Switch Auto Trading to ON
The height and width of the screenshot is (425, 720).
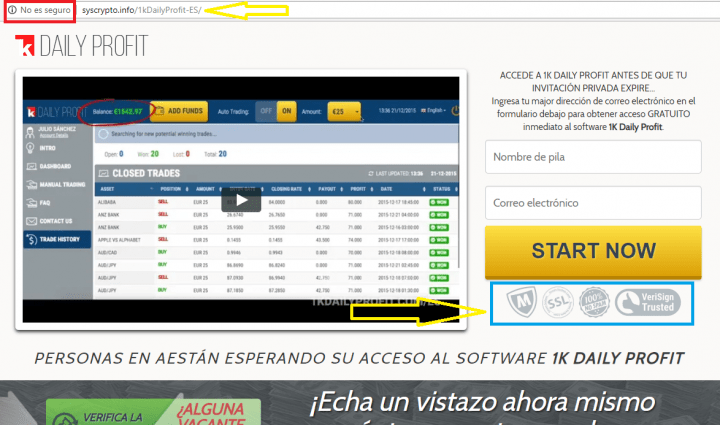[x=286, y=111]
